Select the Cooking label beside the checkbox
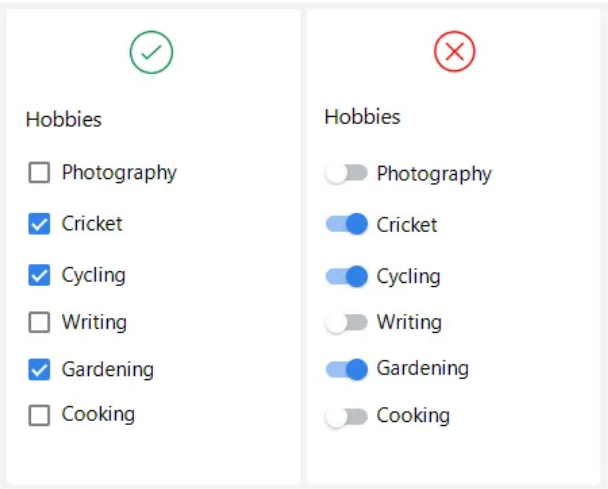This screenshot has height=489, width=608. pyautogui.click(x=98, y=414)
